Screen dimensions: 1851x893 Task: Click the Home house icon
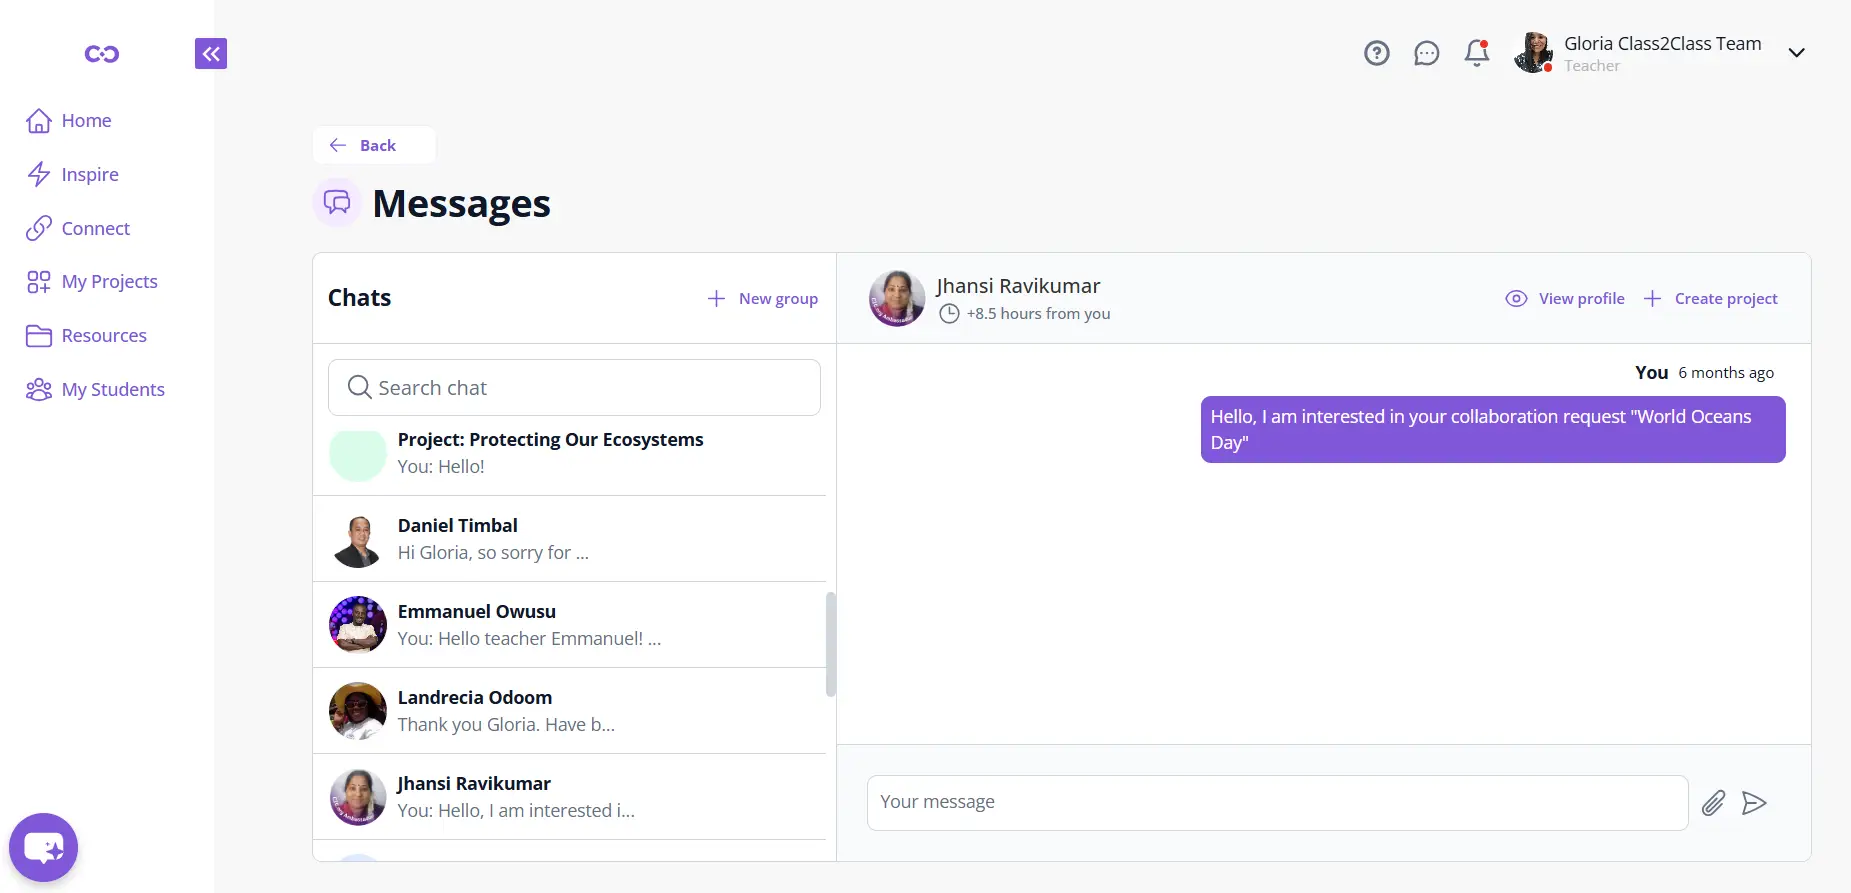point(39,121)
